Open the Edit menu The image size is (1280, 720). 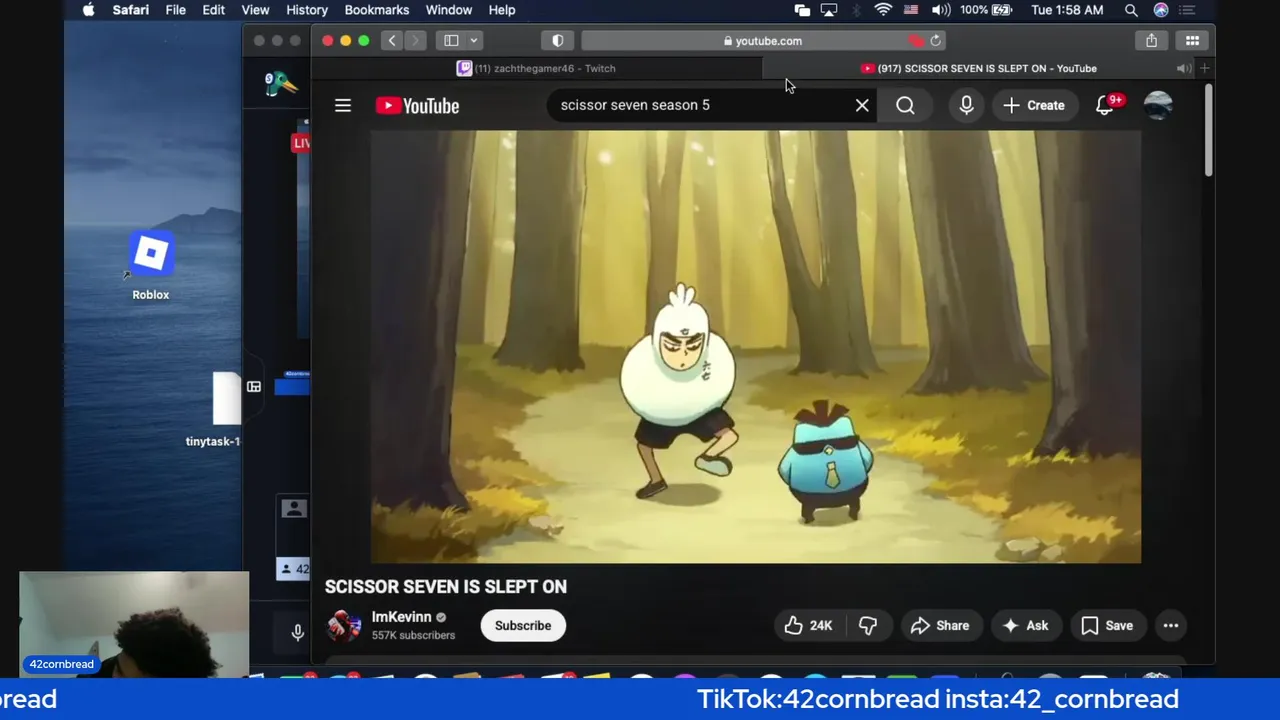point(214,10)
